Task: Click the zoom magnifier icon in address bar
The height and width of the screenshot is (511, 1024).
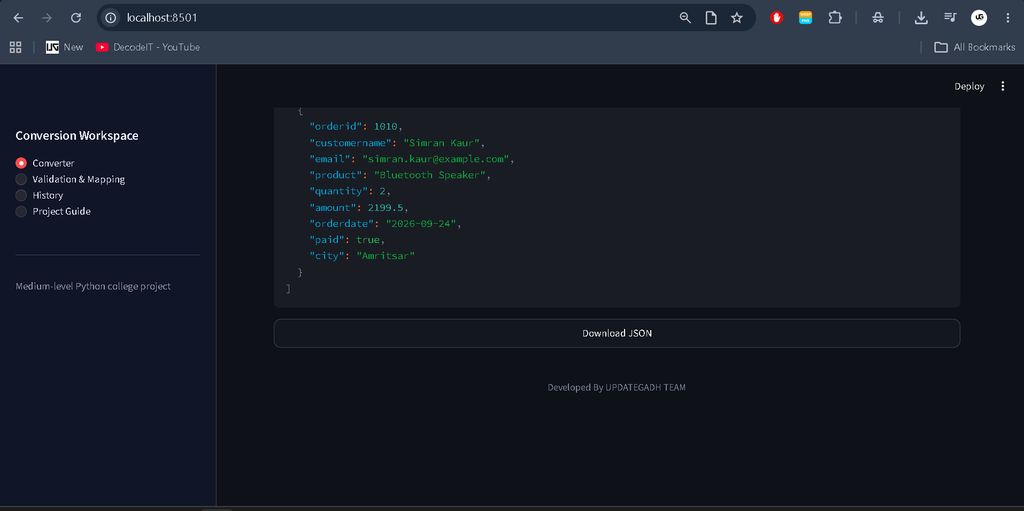Action: pos(685,18)
